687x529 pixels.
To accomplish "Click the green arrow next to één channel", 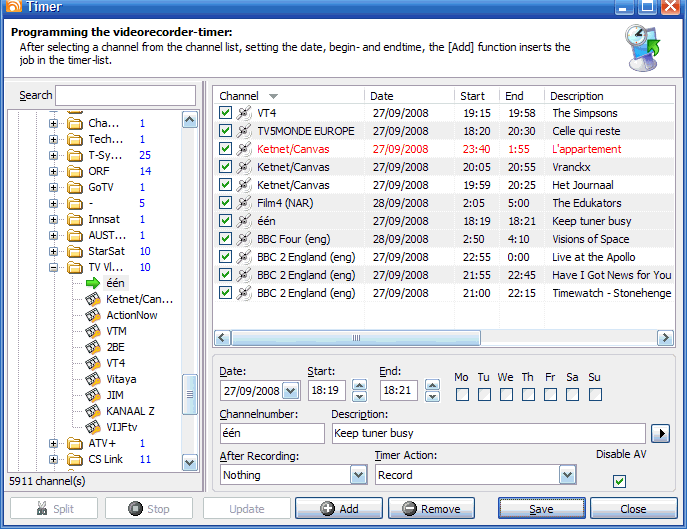I will (92, 283).
